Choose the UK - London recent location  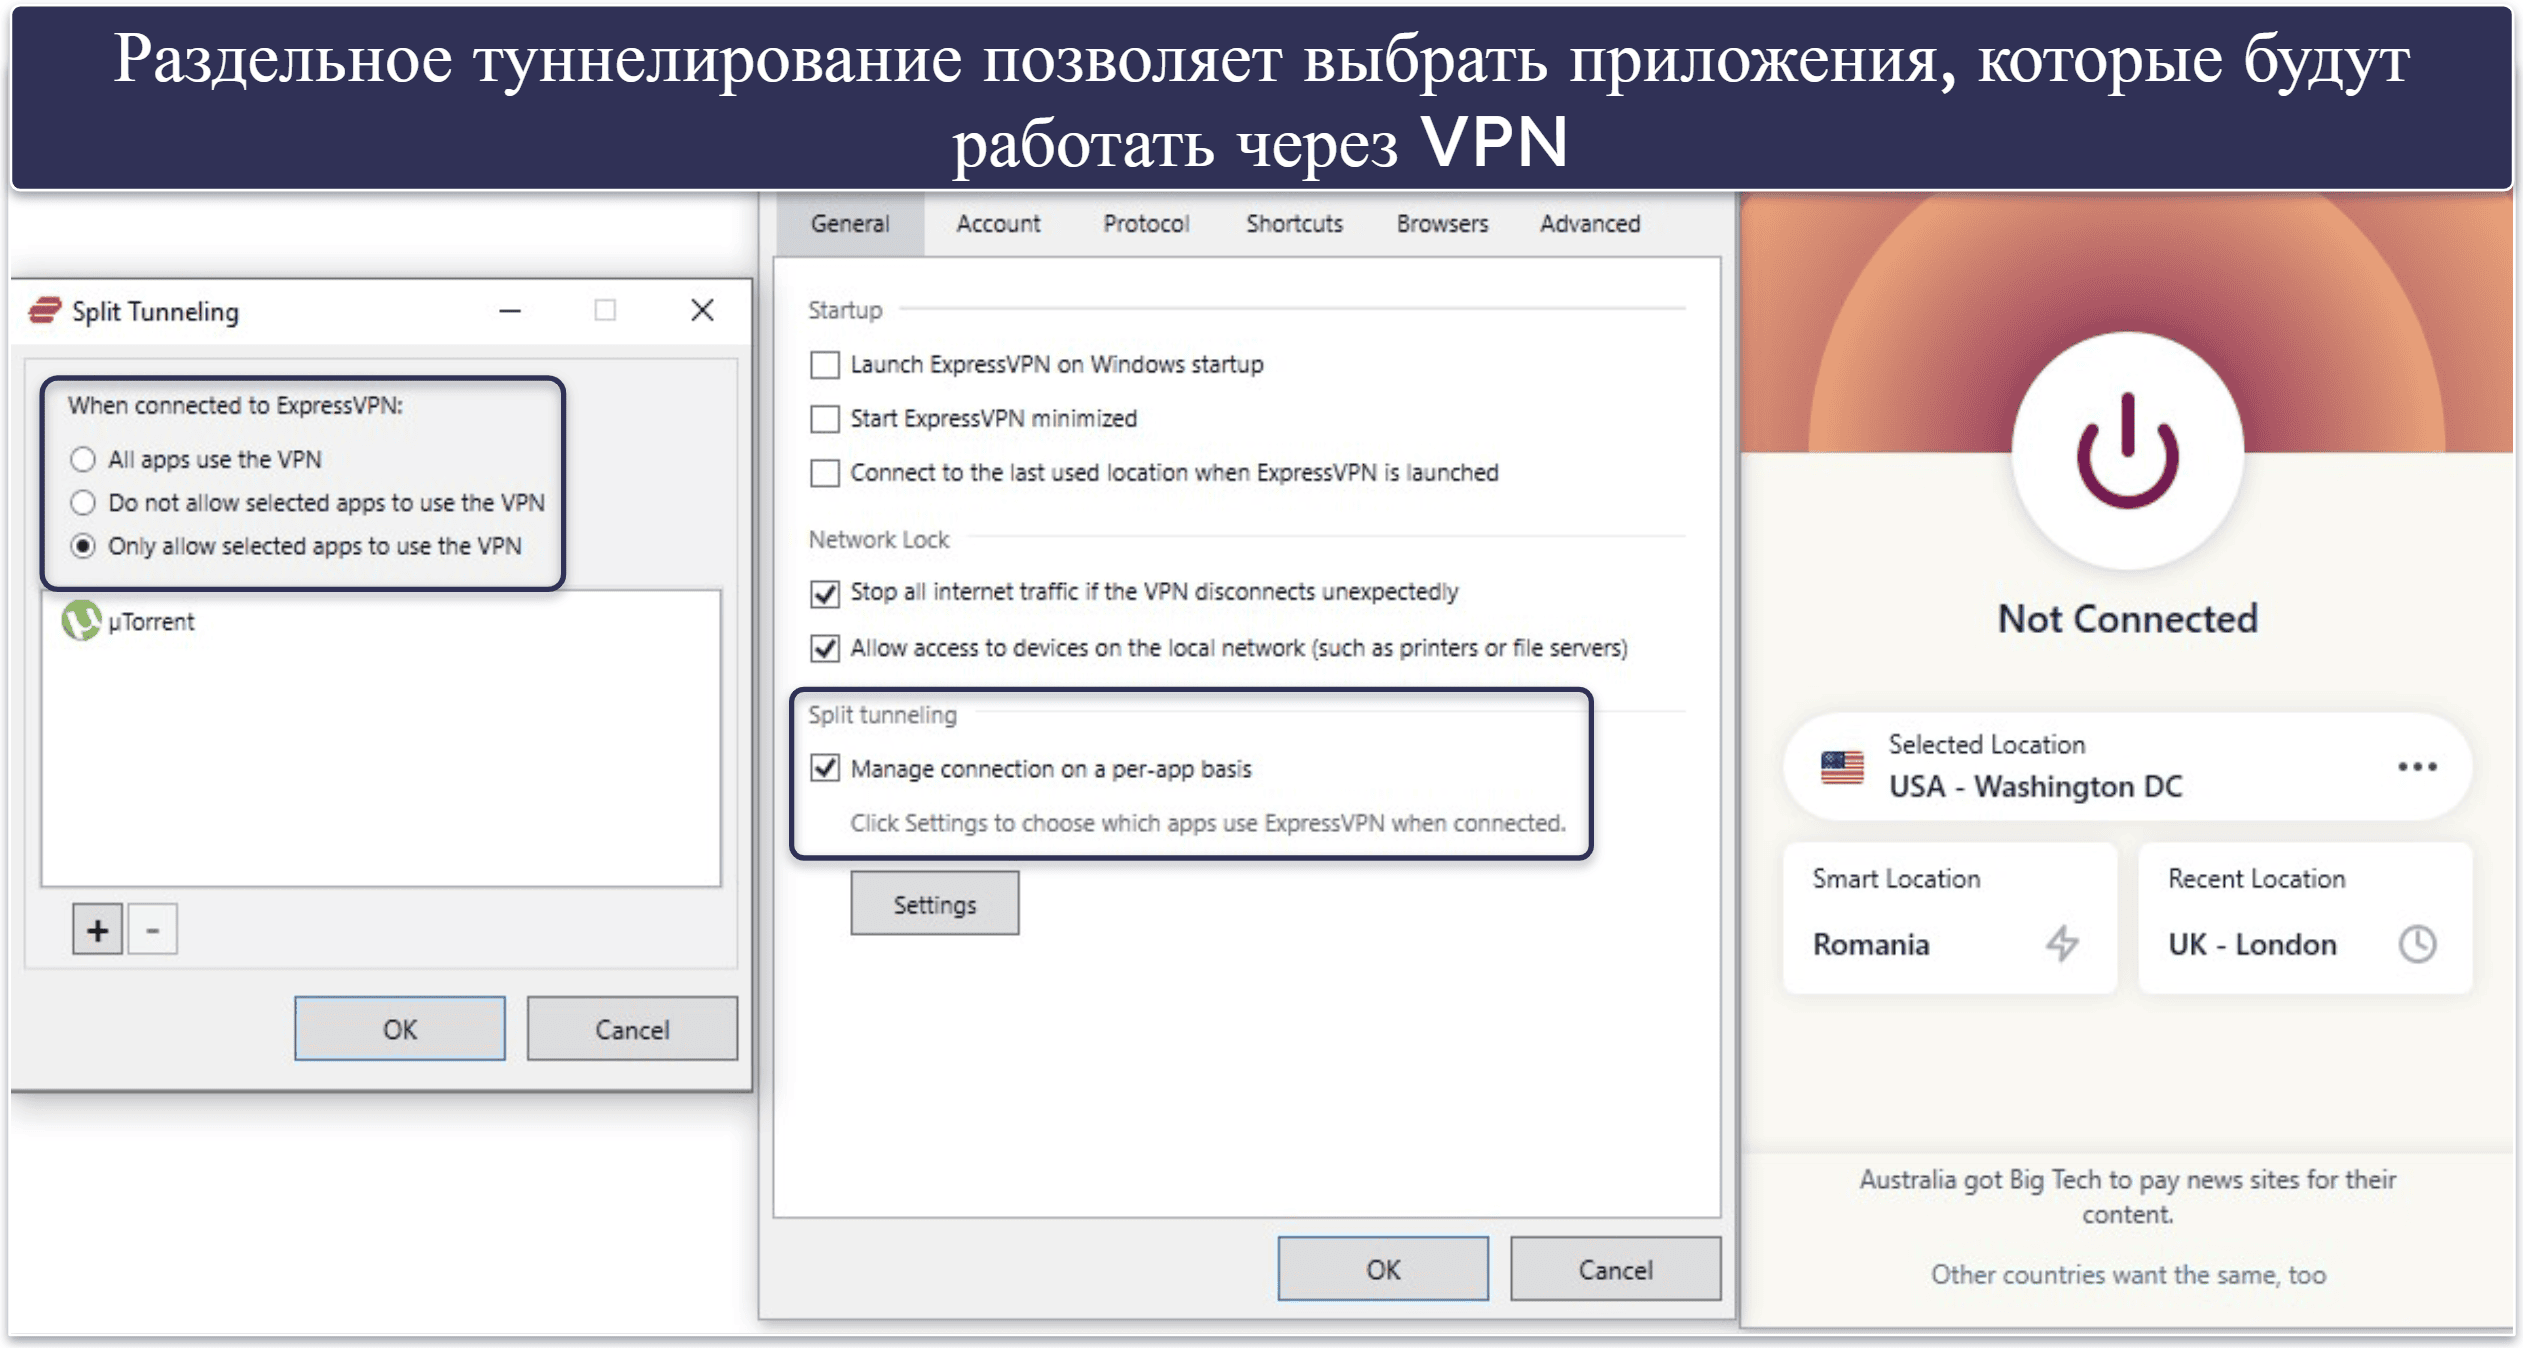coord(2304,918)
